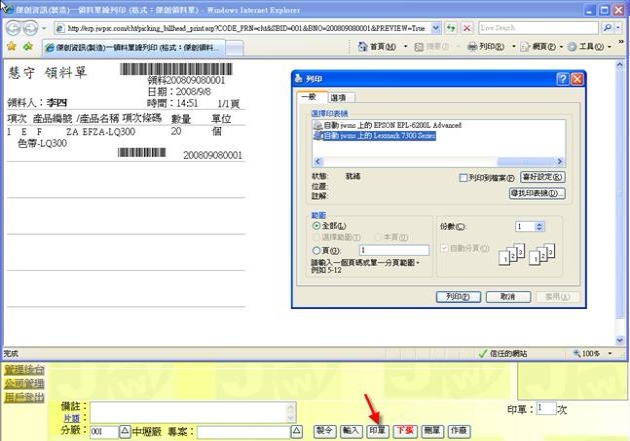Click the Print (列印) button in dialog
630x441 pixels.
click(459, 297)
